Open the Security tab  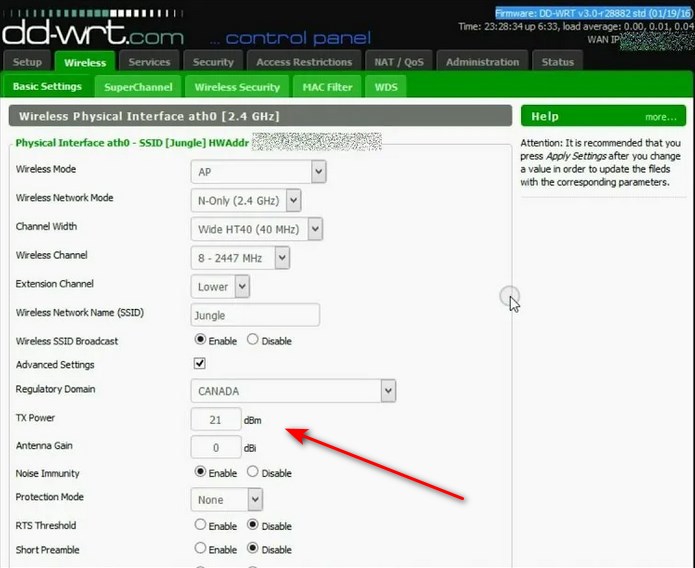(213, 62)
